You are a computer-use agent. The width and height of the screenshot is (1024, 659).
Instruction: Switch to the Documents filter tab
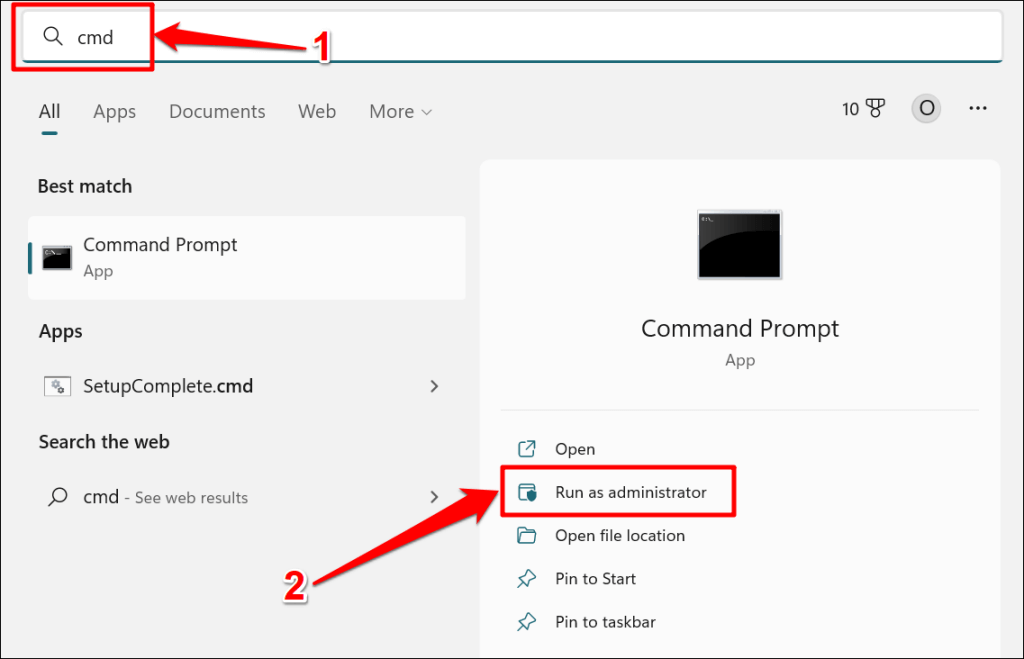point(217,112)
